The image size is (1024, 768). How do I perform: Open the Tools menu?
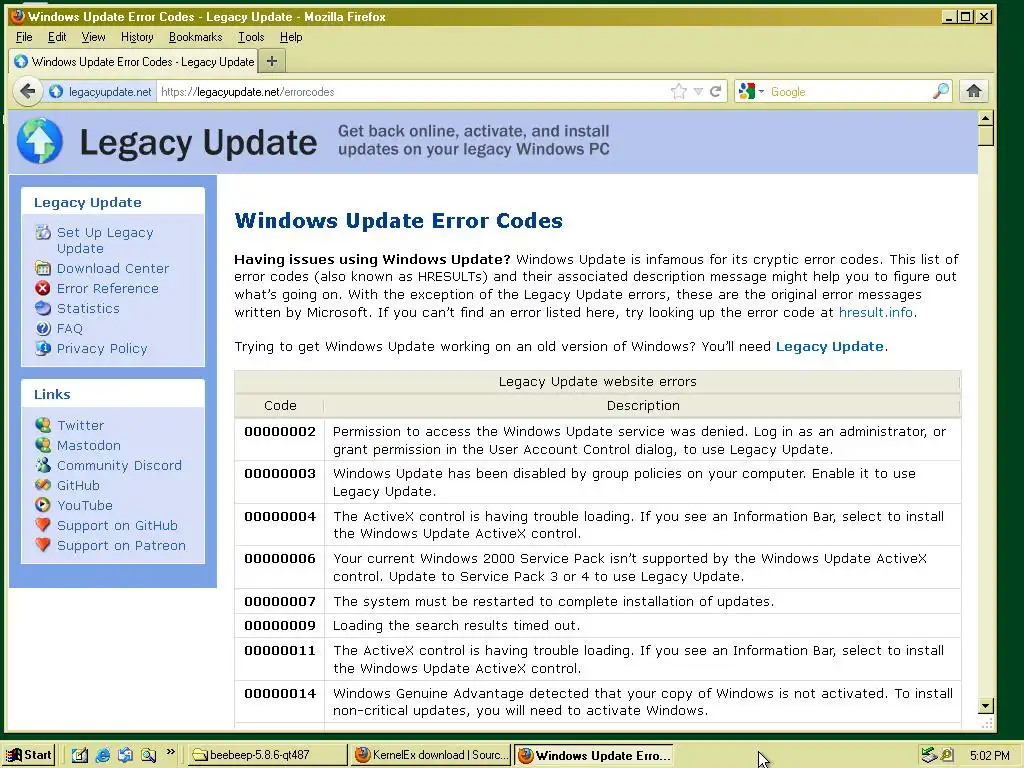pyautogui.click(x=251, y=37)
